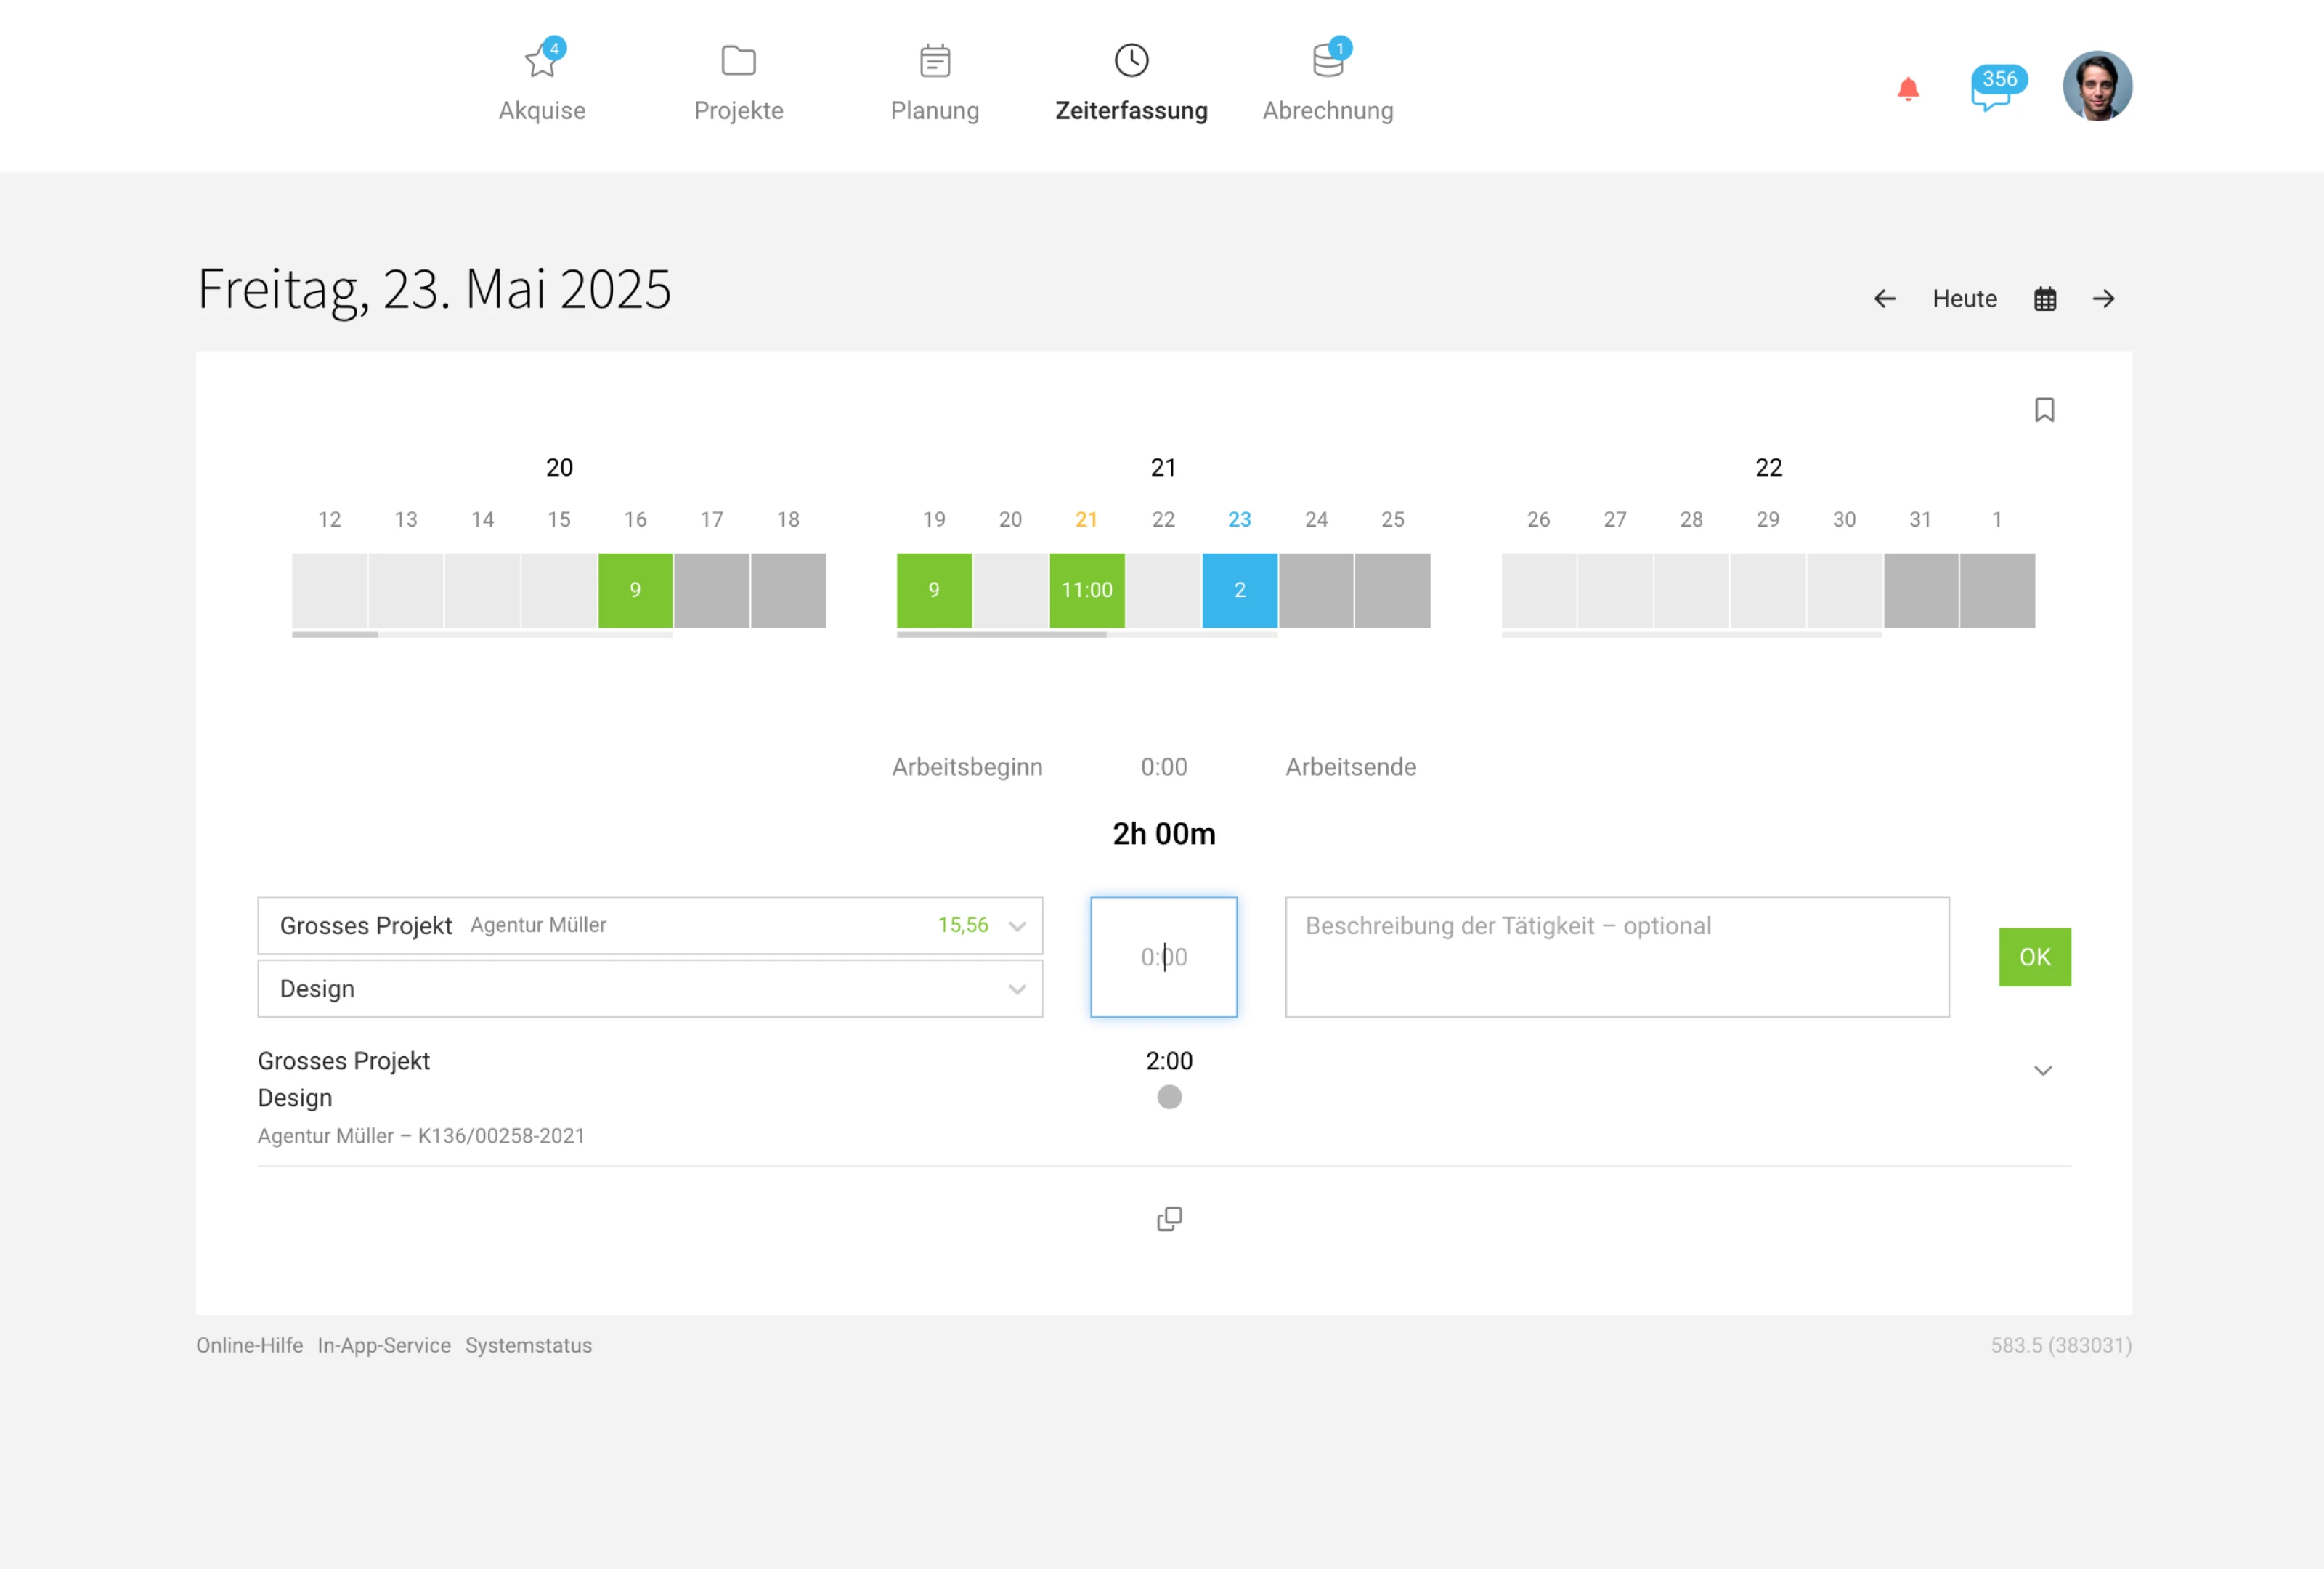Go to the next day with right arrow

2103,299
